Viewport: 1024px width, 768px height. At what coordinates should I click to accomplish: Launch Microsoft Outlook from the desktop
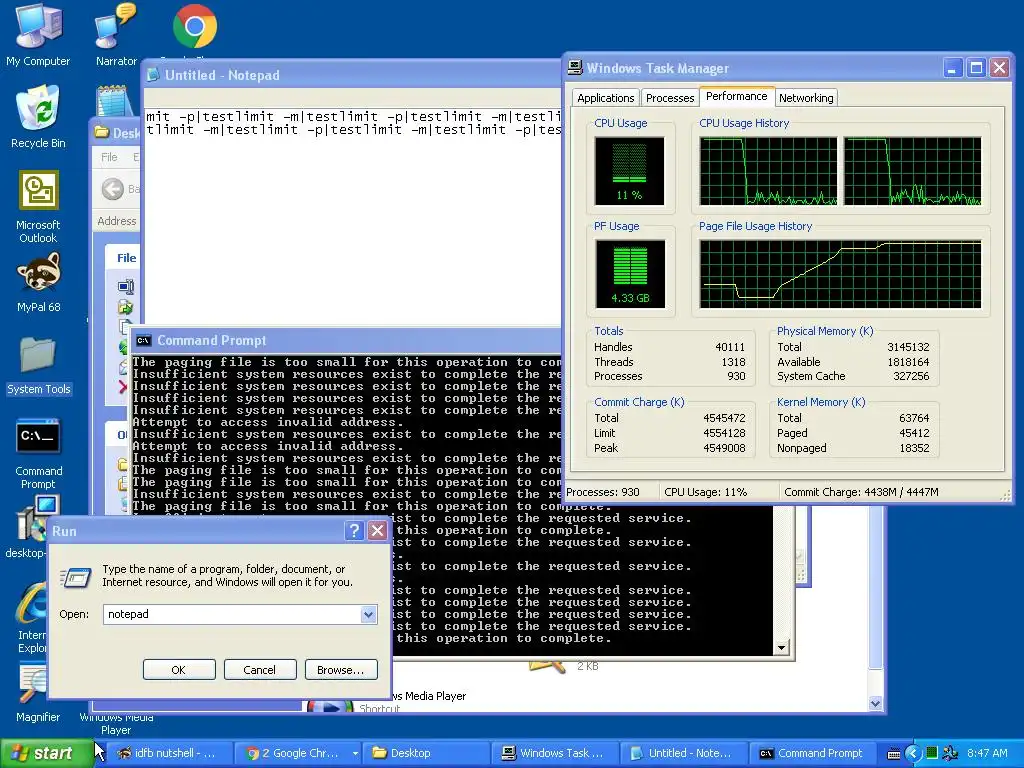(x=38, y=206)
